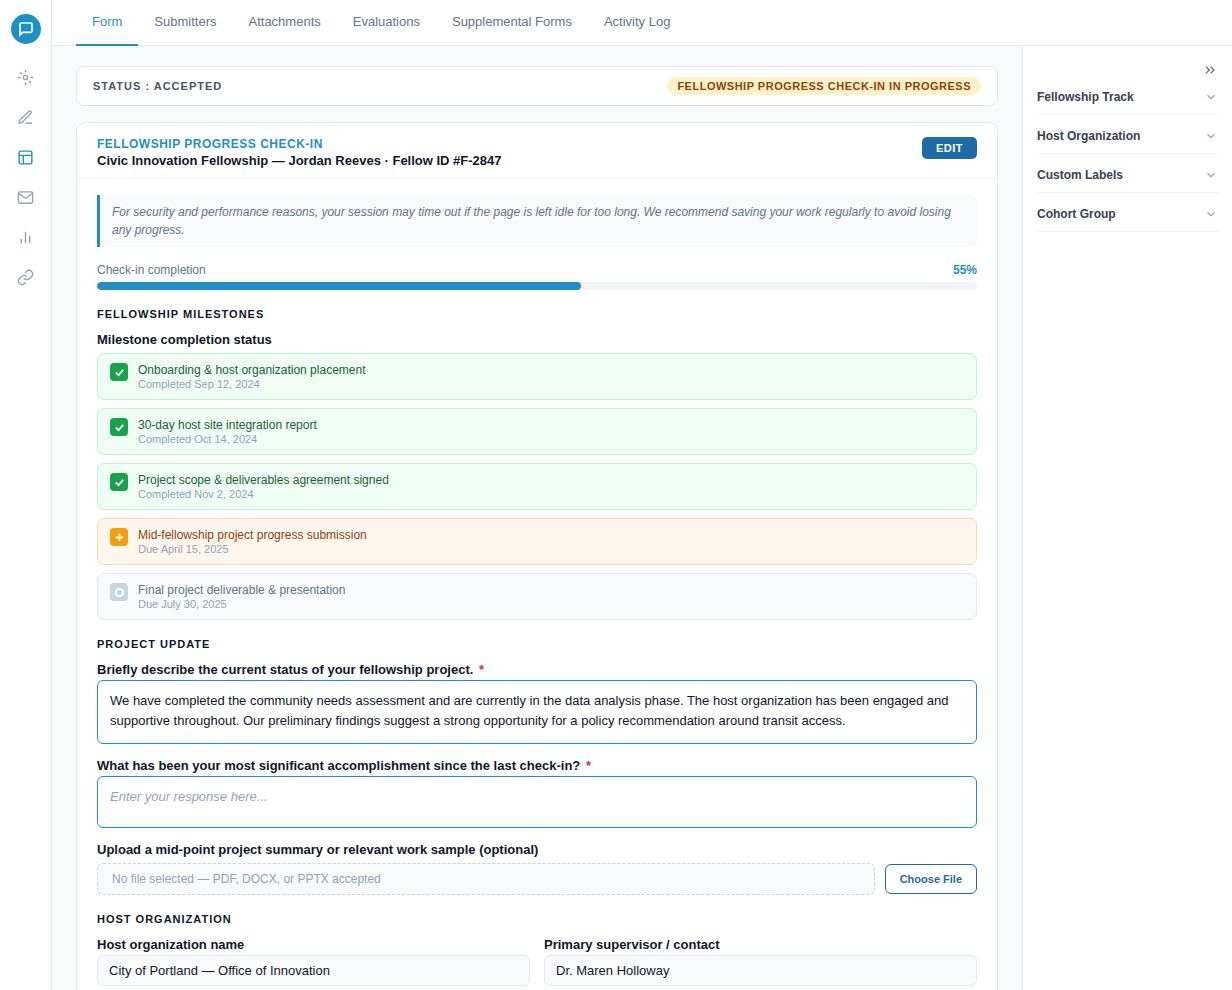Image resolution: width=1232 pixels, height=990 pixels.
Task: Click the link icon in the sidebar
Action: point(25,277)
